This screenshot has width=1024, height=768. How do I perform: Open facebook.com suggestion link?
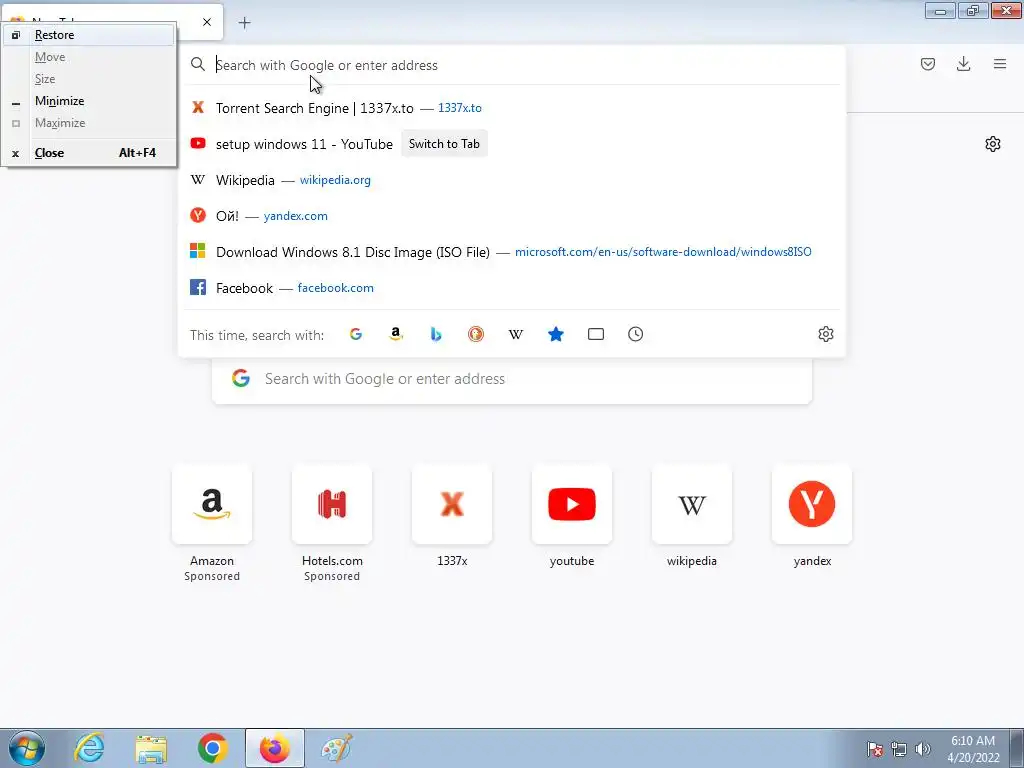click(x=336, y=288)
